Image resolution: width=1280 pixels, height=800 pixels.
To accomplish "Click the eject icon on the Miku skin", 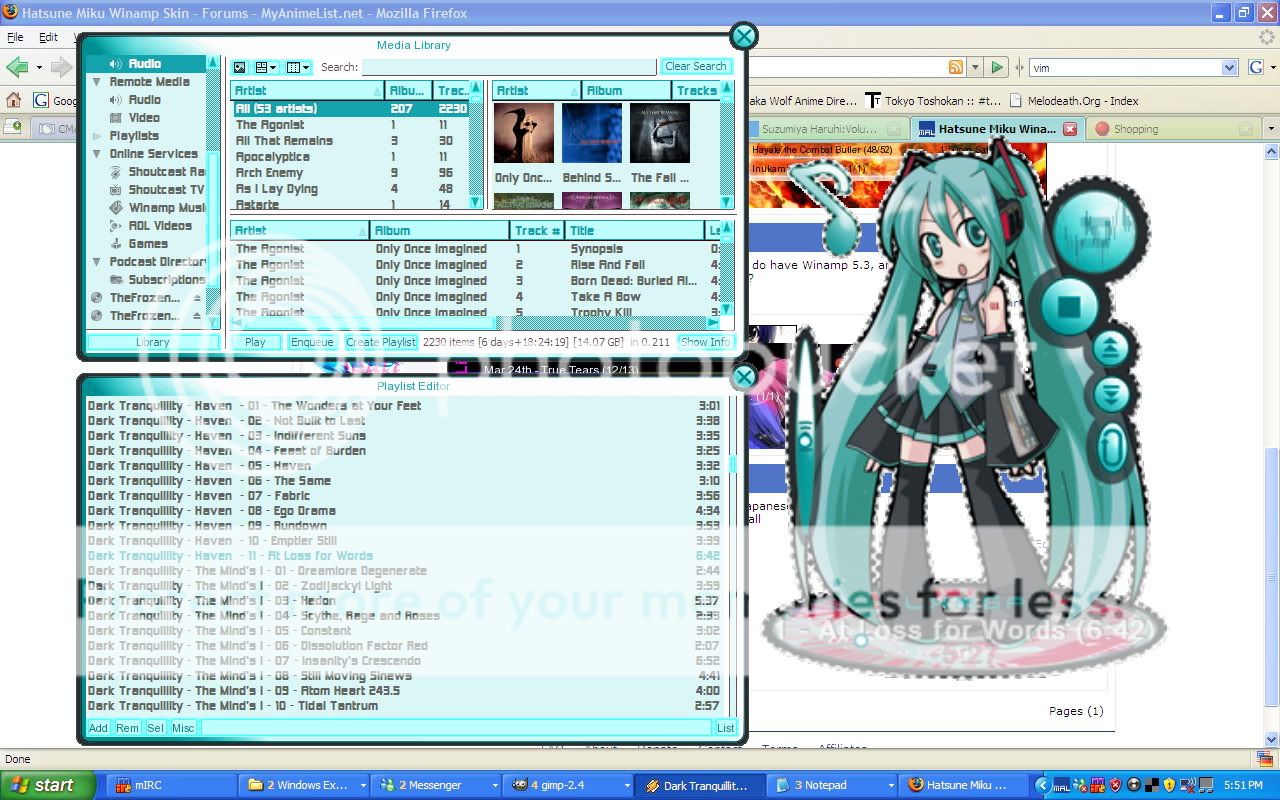I will [x=1112, y=349].
